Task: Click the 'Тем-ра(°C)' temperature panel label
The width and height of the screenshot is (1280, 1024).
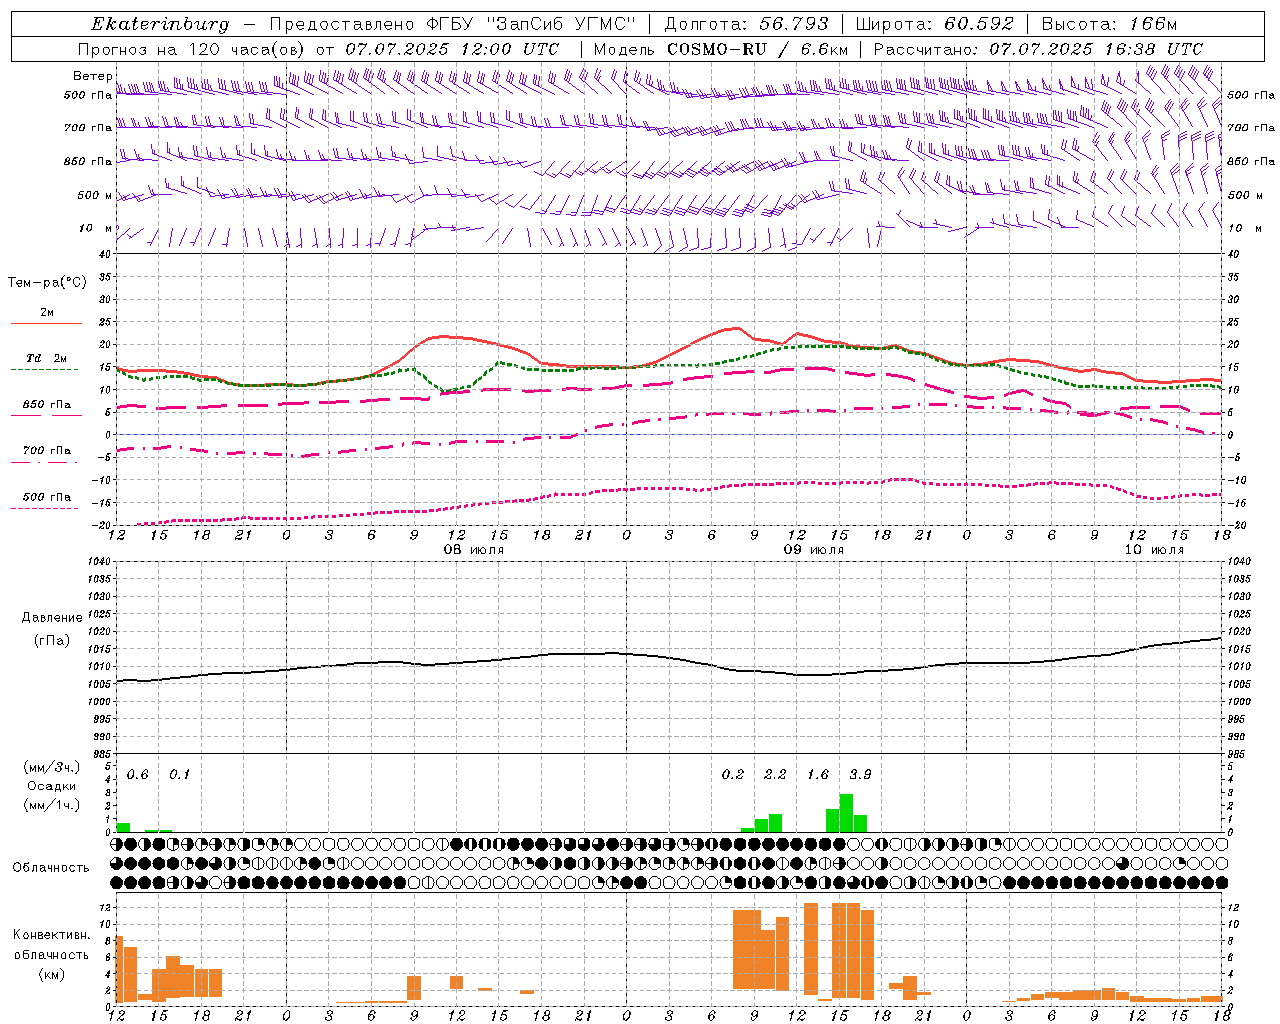Action: click(x=47, y=283)
